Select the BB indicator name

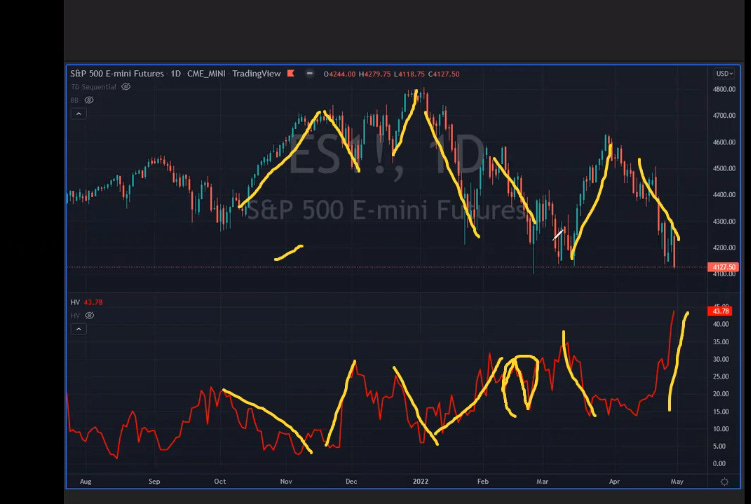(75, 100)
